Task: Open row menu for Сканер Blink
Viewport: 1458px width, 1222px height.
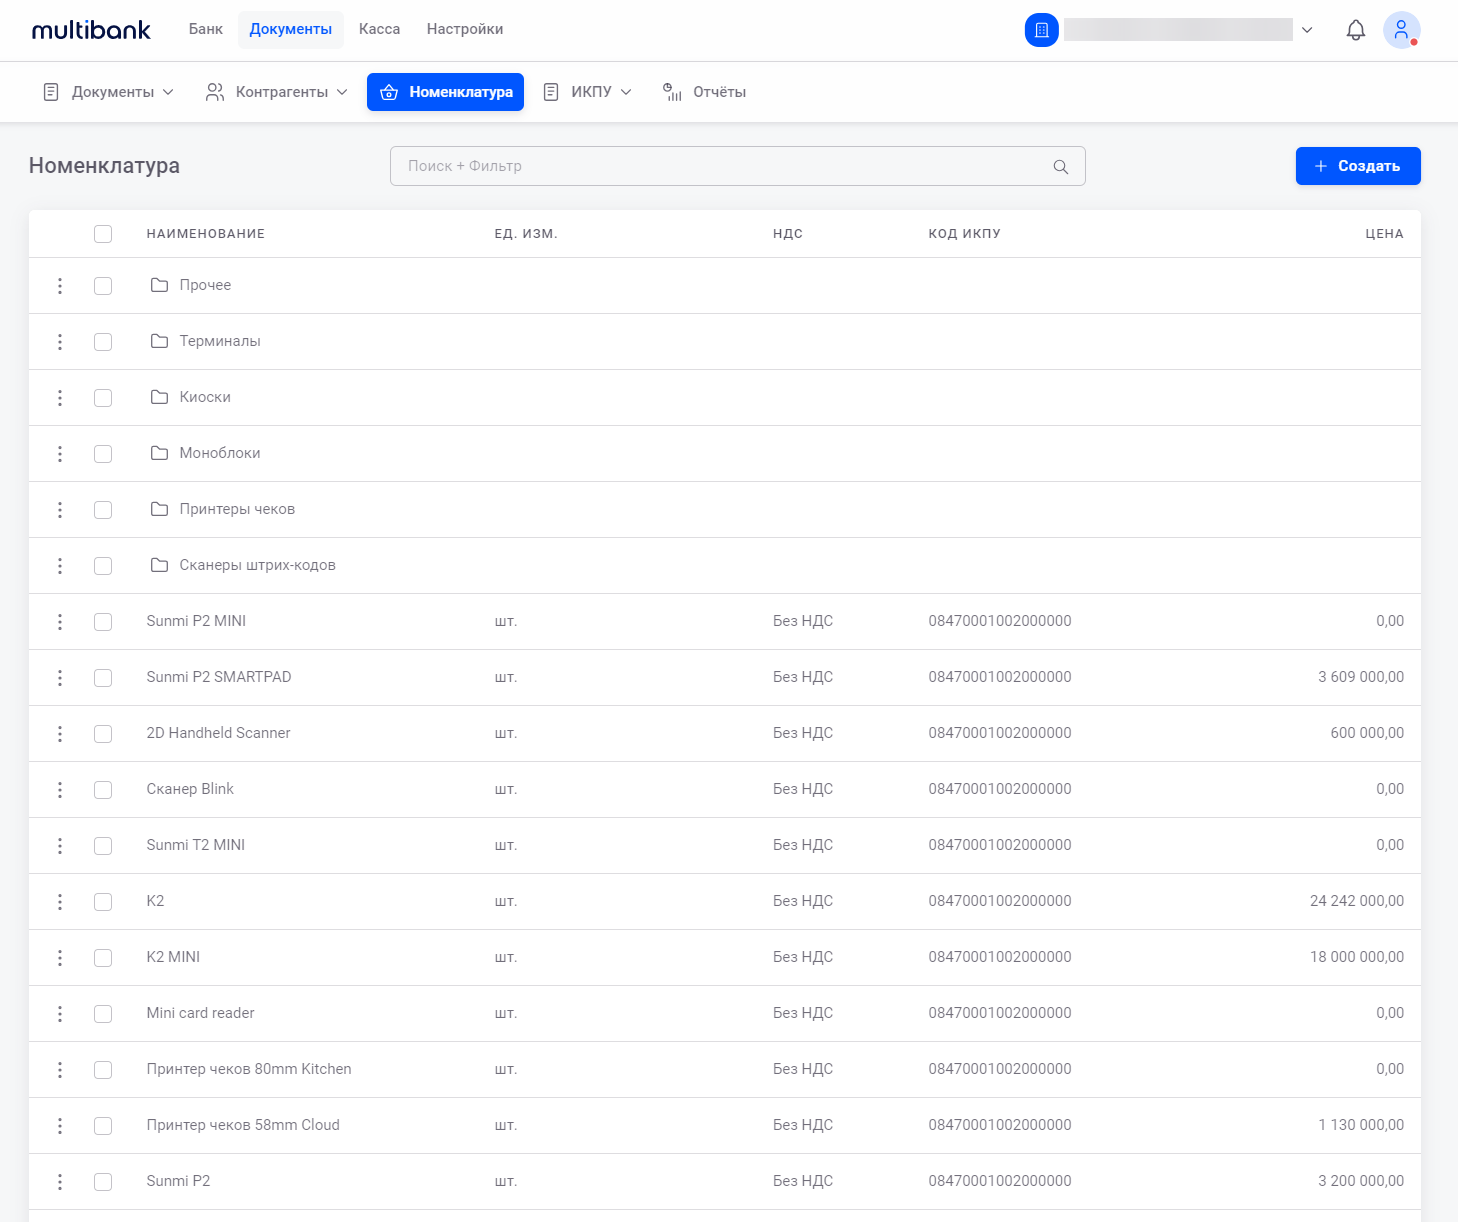Action: pos(60,790)
